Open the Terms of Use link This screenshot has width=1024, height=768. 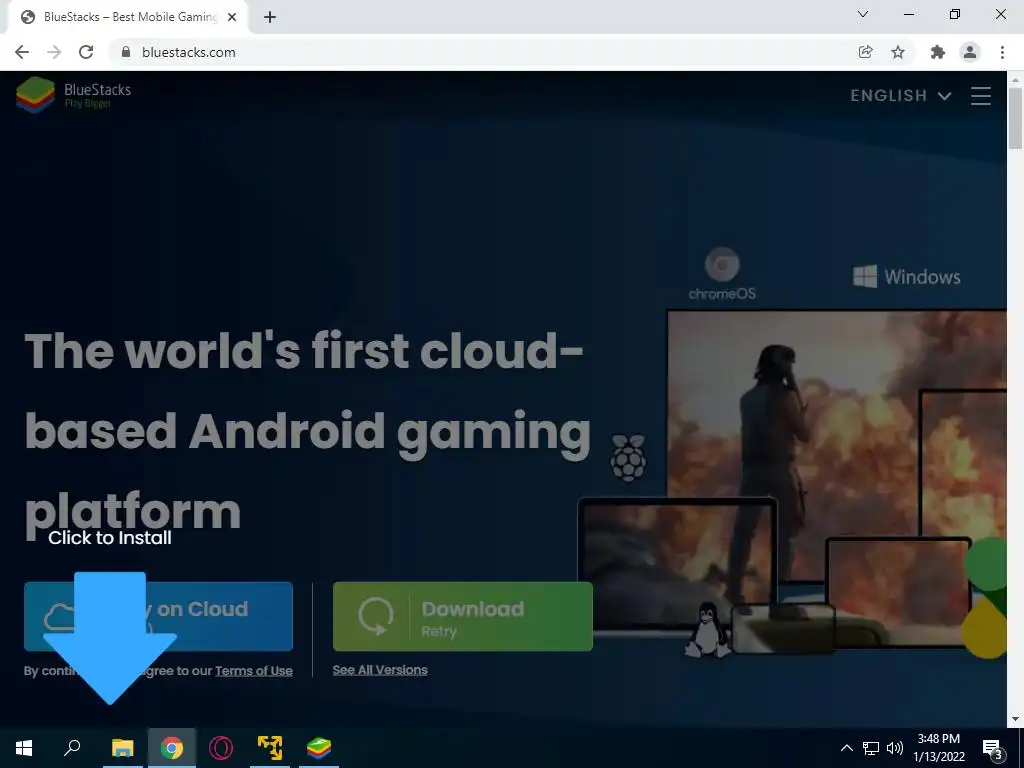(x=253, y=671)
